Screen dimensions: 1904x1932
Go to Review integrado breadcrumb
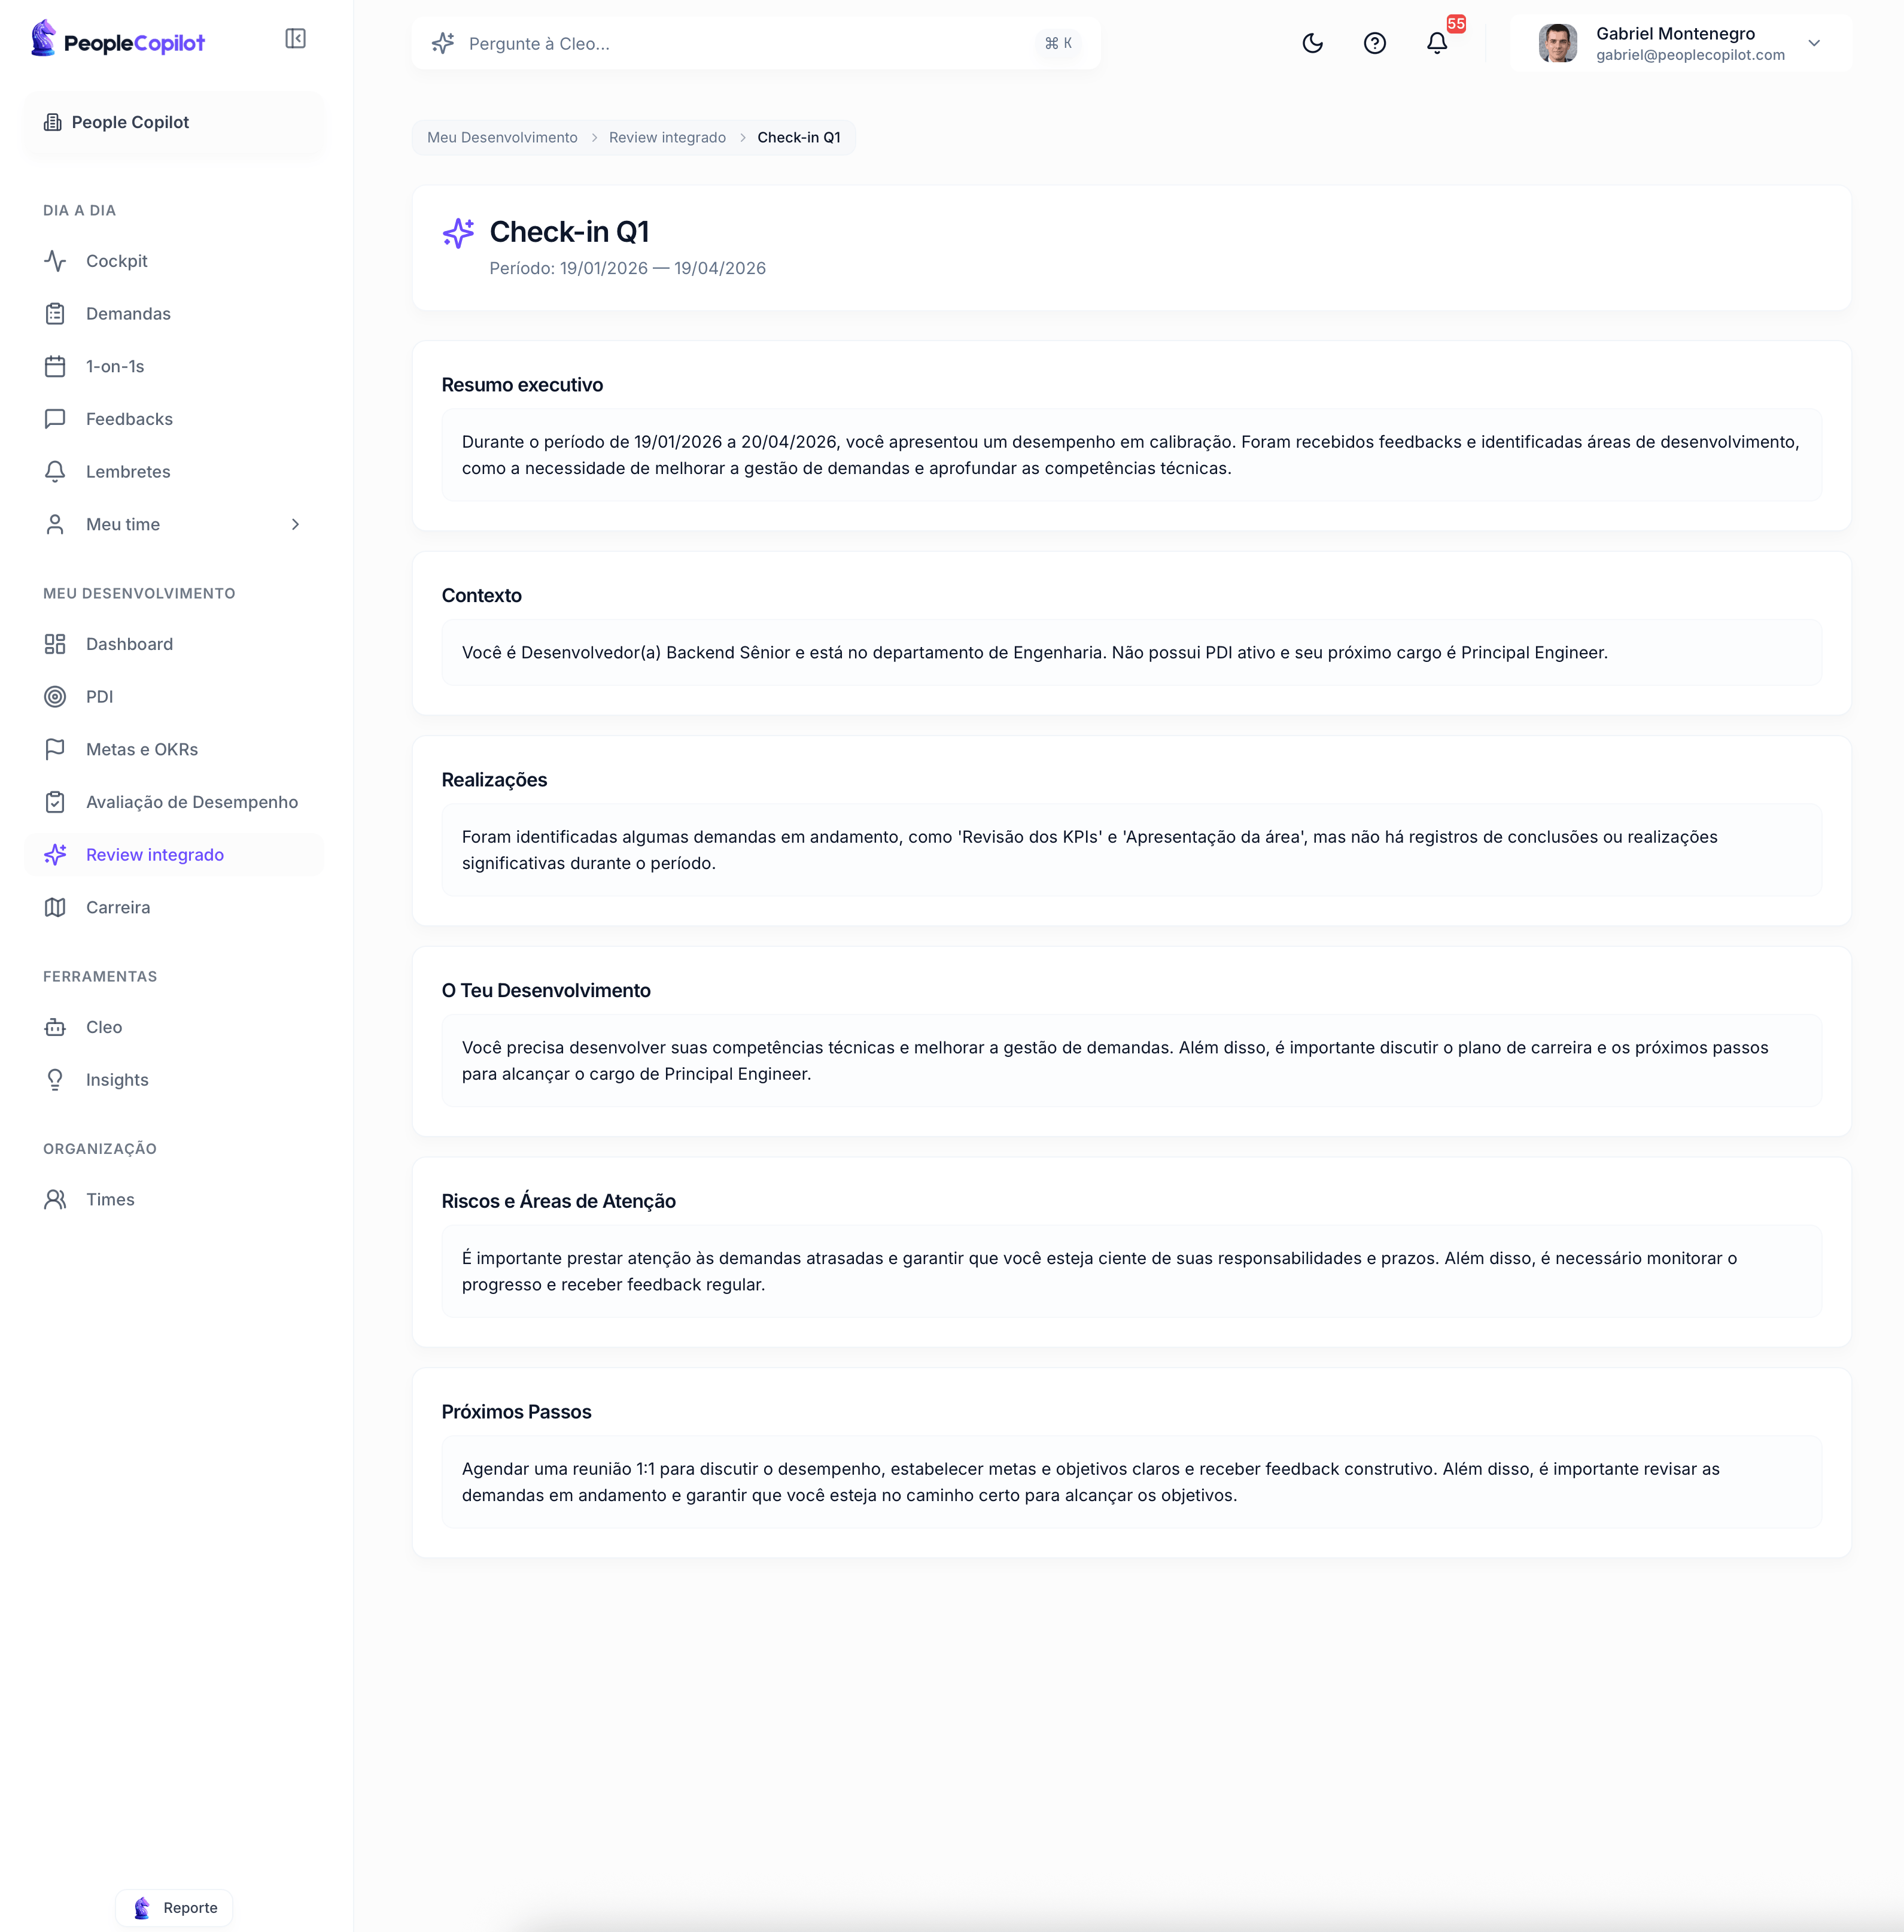(667, 137)
